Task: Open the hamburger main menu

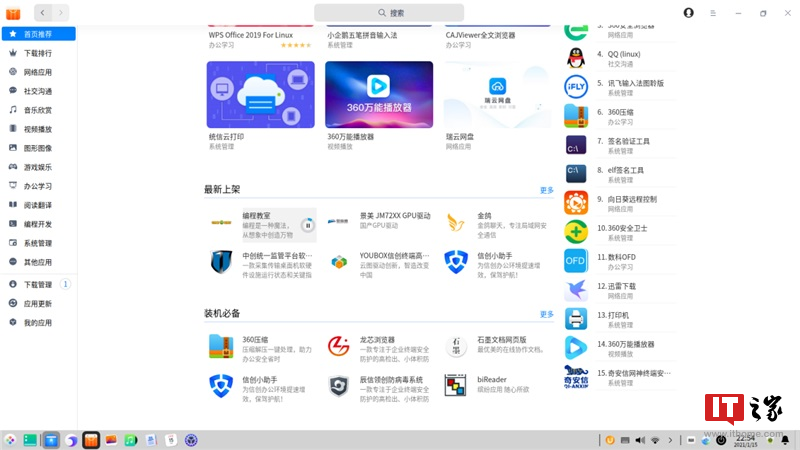Action: click(x=713, y=13)
